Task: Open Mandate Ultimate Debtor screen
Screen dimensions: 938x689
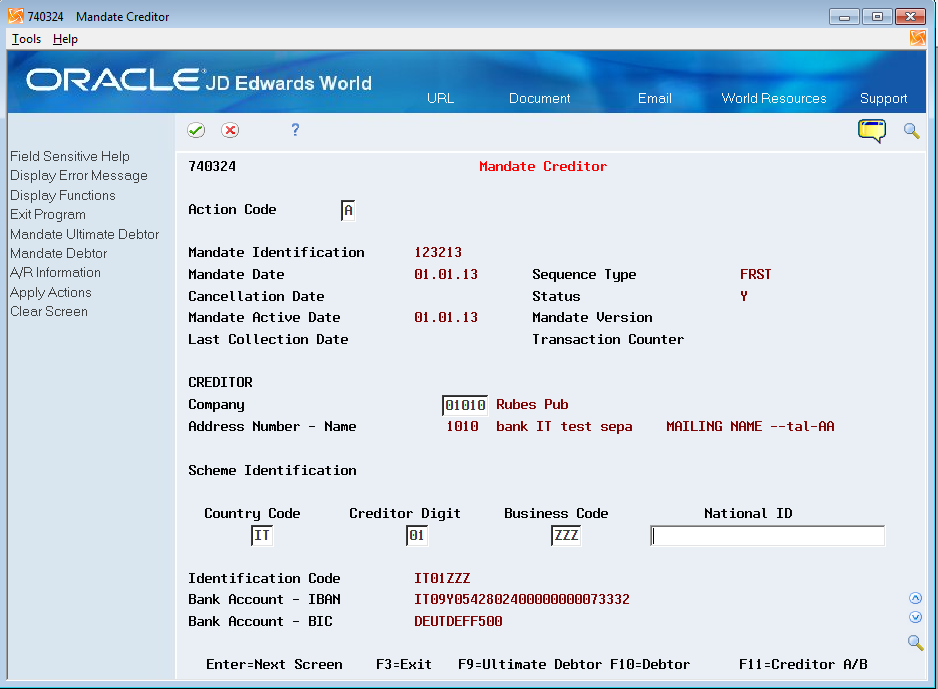Action: coord(85,234)
